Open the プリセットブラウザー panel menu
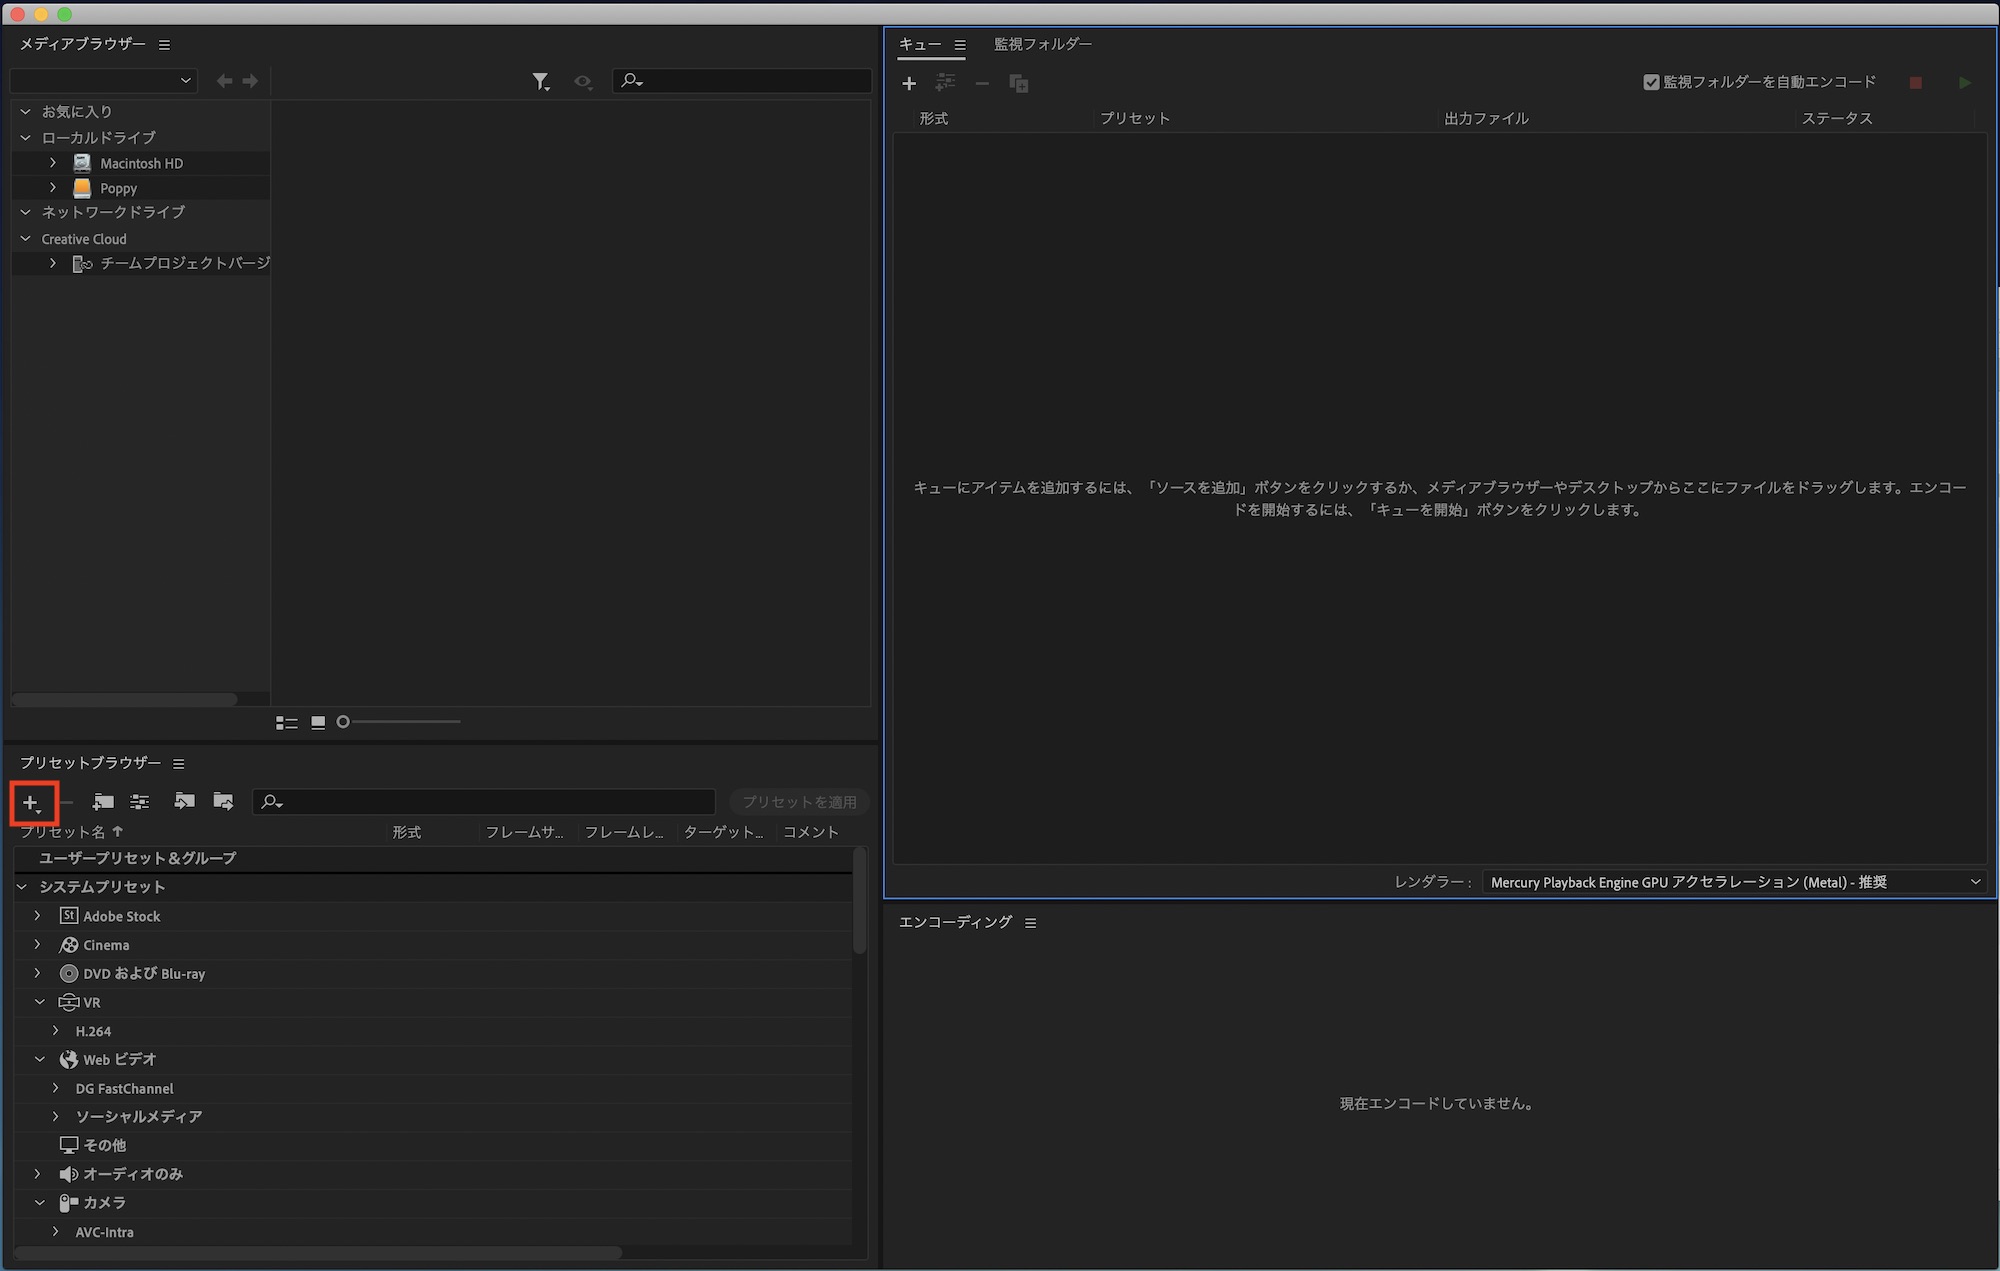This screenshot has width=2000, height=1271. point(179,764)
